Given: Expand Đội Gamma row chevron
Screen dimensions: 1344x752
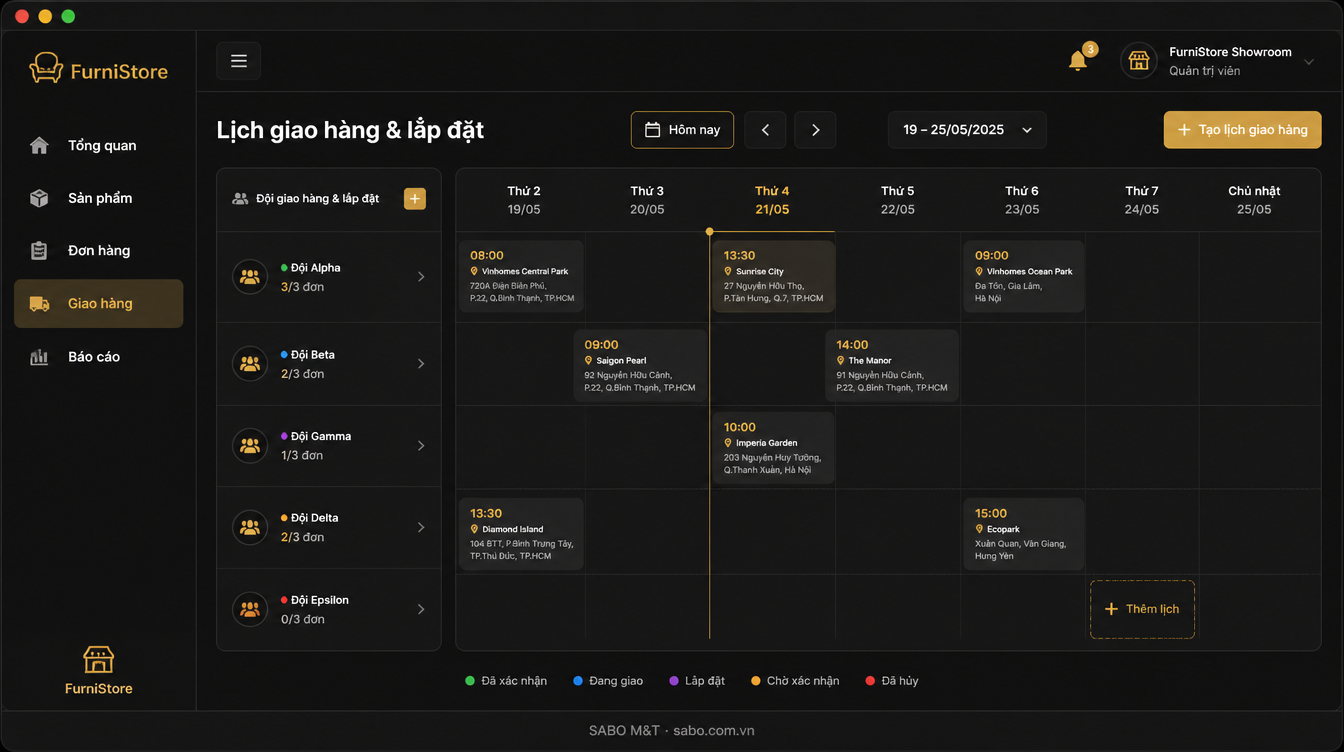Looking at the screenshot, I should coord(421,446).
